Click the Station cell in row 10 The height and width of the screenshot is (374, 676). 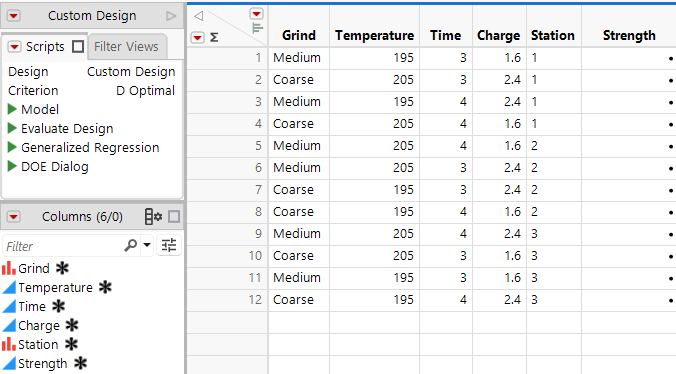554,256
